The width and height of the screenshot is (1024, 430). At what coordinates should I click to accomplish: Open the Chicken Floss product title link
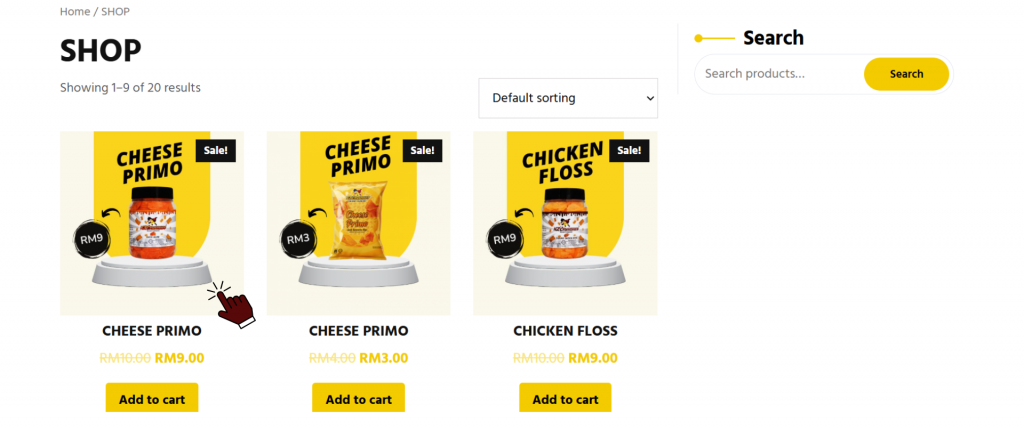pos(565,331)
